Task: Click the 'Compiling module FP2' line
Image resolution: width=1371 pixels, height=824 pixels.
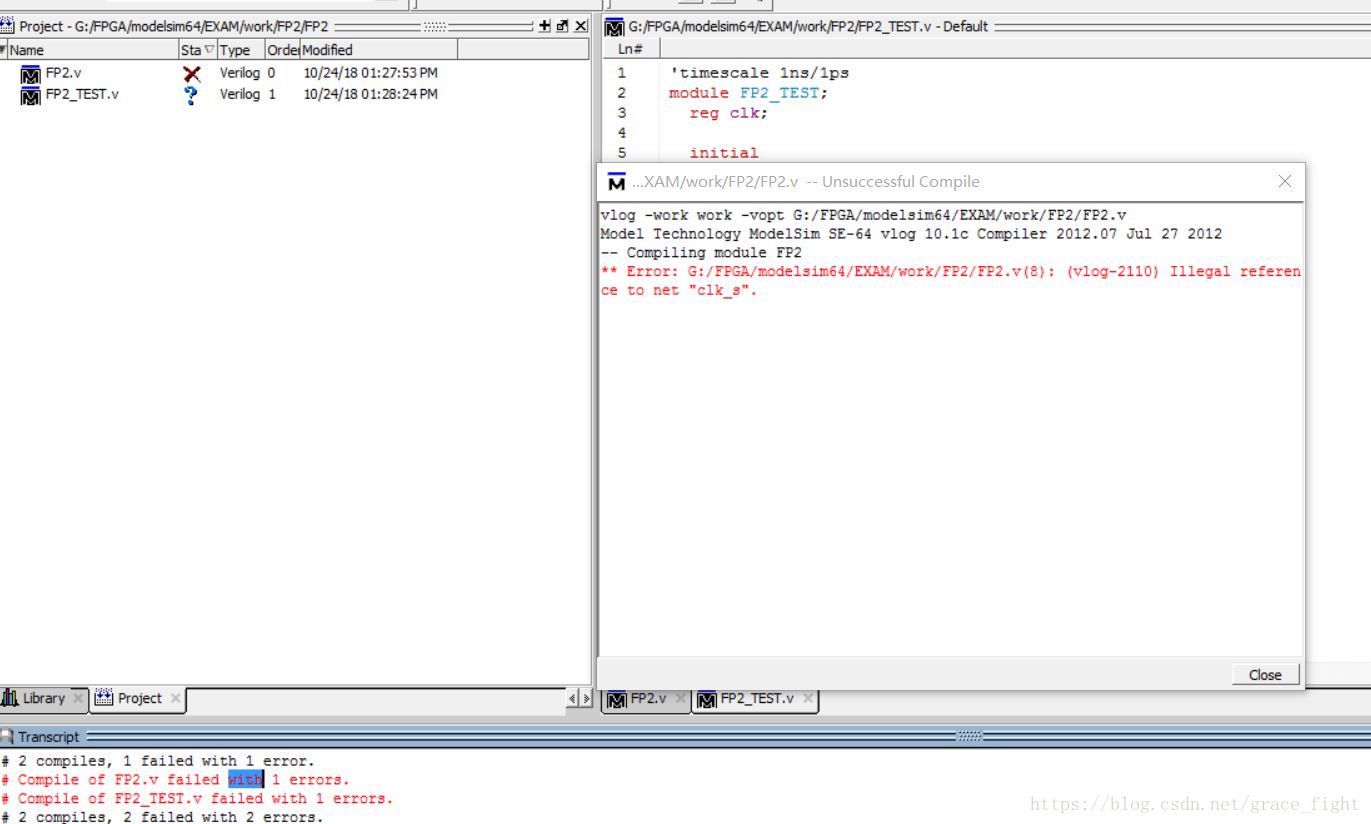Action: pyautogui.click(x=700, y=253)
